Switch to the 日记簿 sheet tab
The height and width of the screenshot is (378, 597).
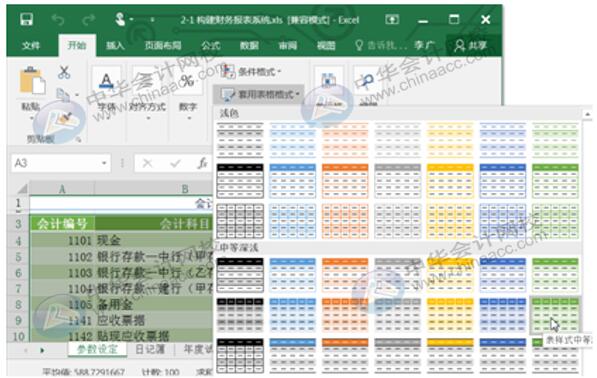[150, 349]
